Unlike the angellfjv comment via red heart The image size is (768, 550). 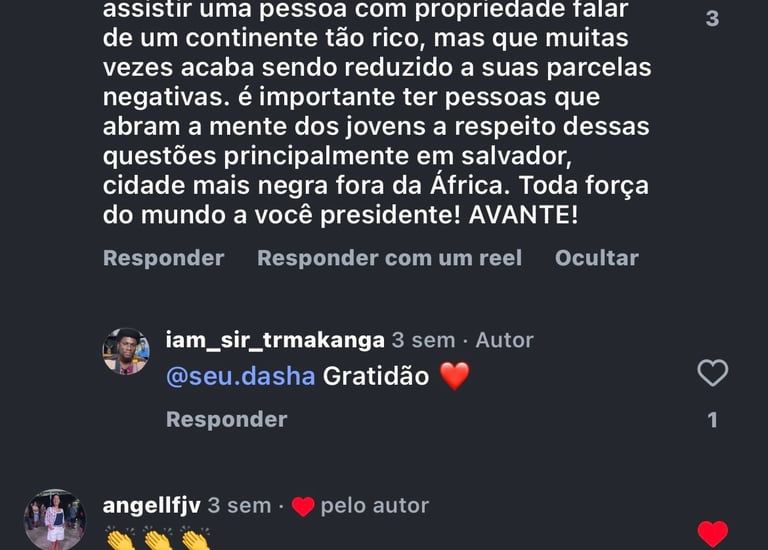[712, 534]
